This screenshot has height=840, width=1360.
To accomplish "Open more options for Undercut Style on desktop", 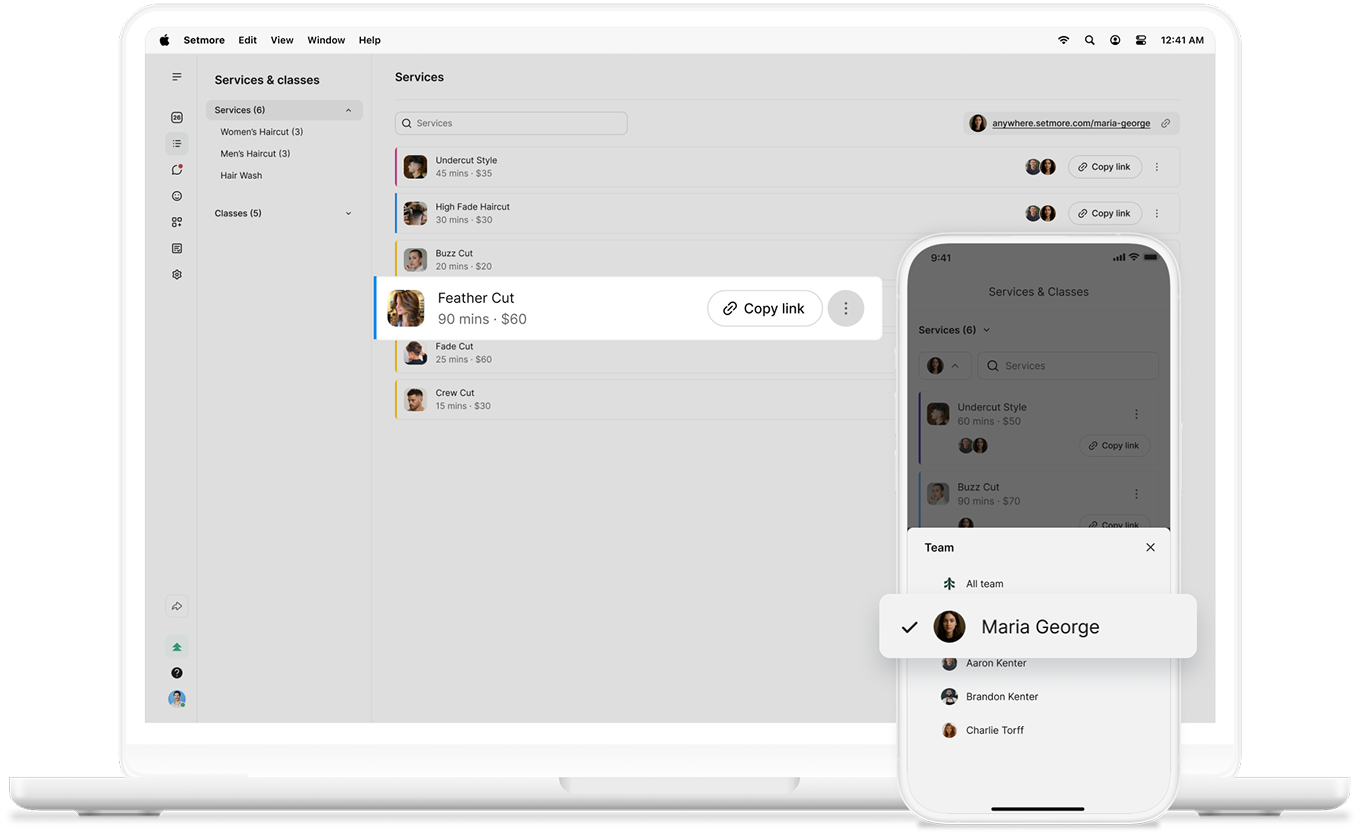I will tap(1157, 167).
